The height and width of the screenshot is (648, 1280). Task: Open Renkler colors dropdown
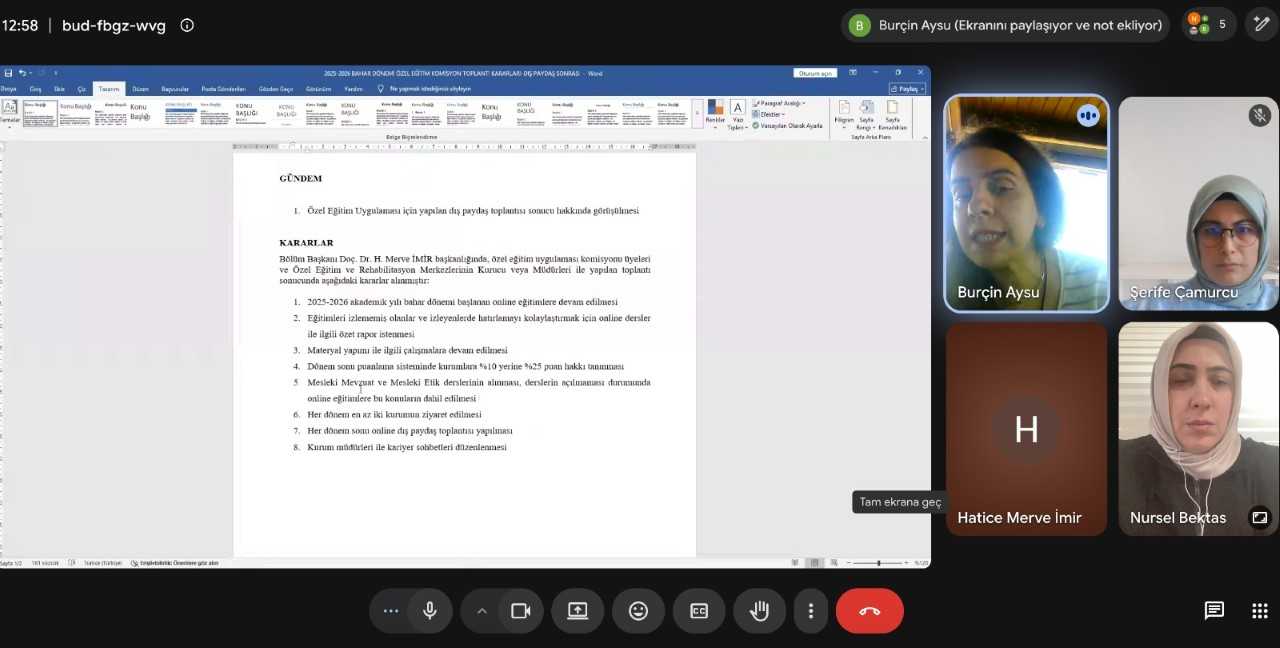click(715, 113)
